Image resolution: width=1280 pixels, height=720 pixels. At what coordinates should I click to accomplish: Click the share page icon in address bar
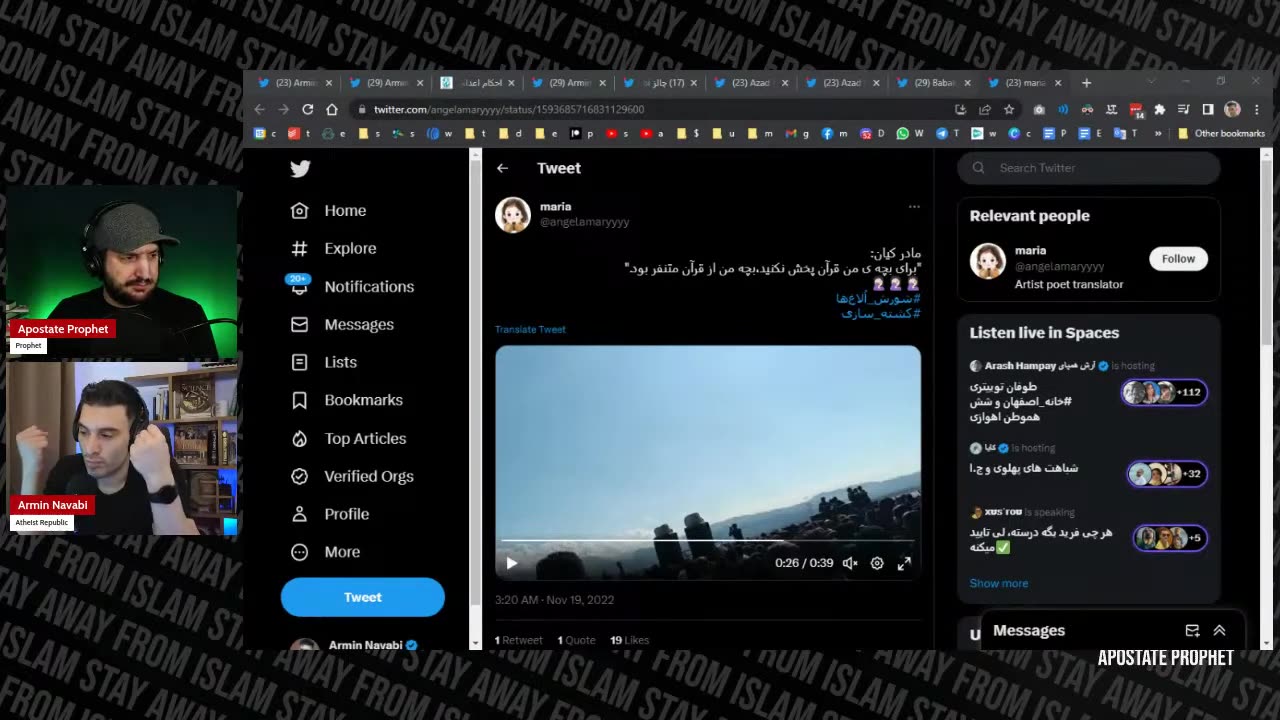[x=985, y=109]
